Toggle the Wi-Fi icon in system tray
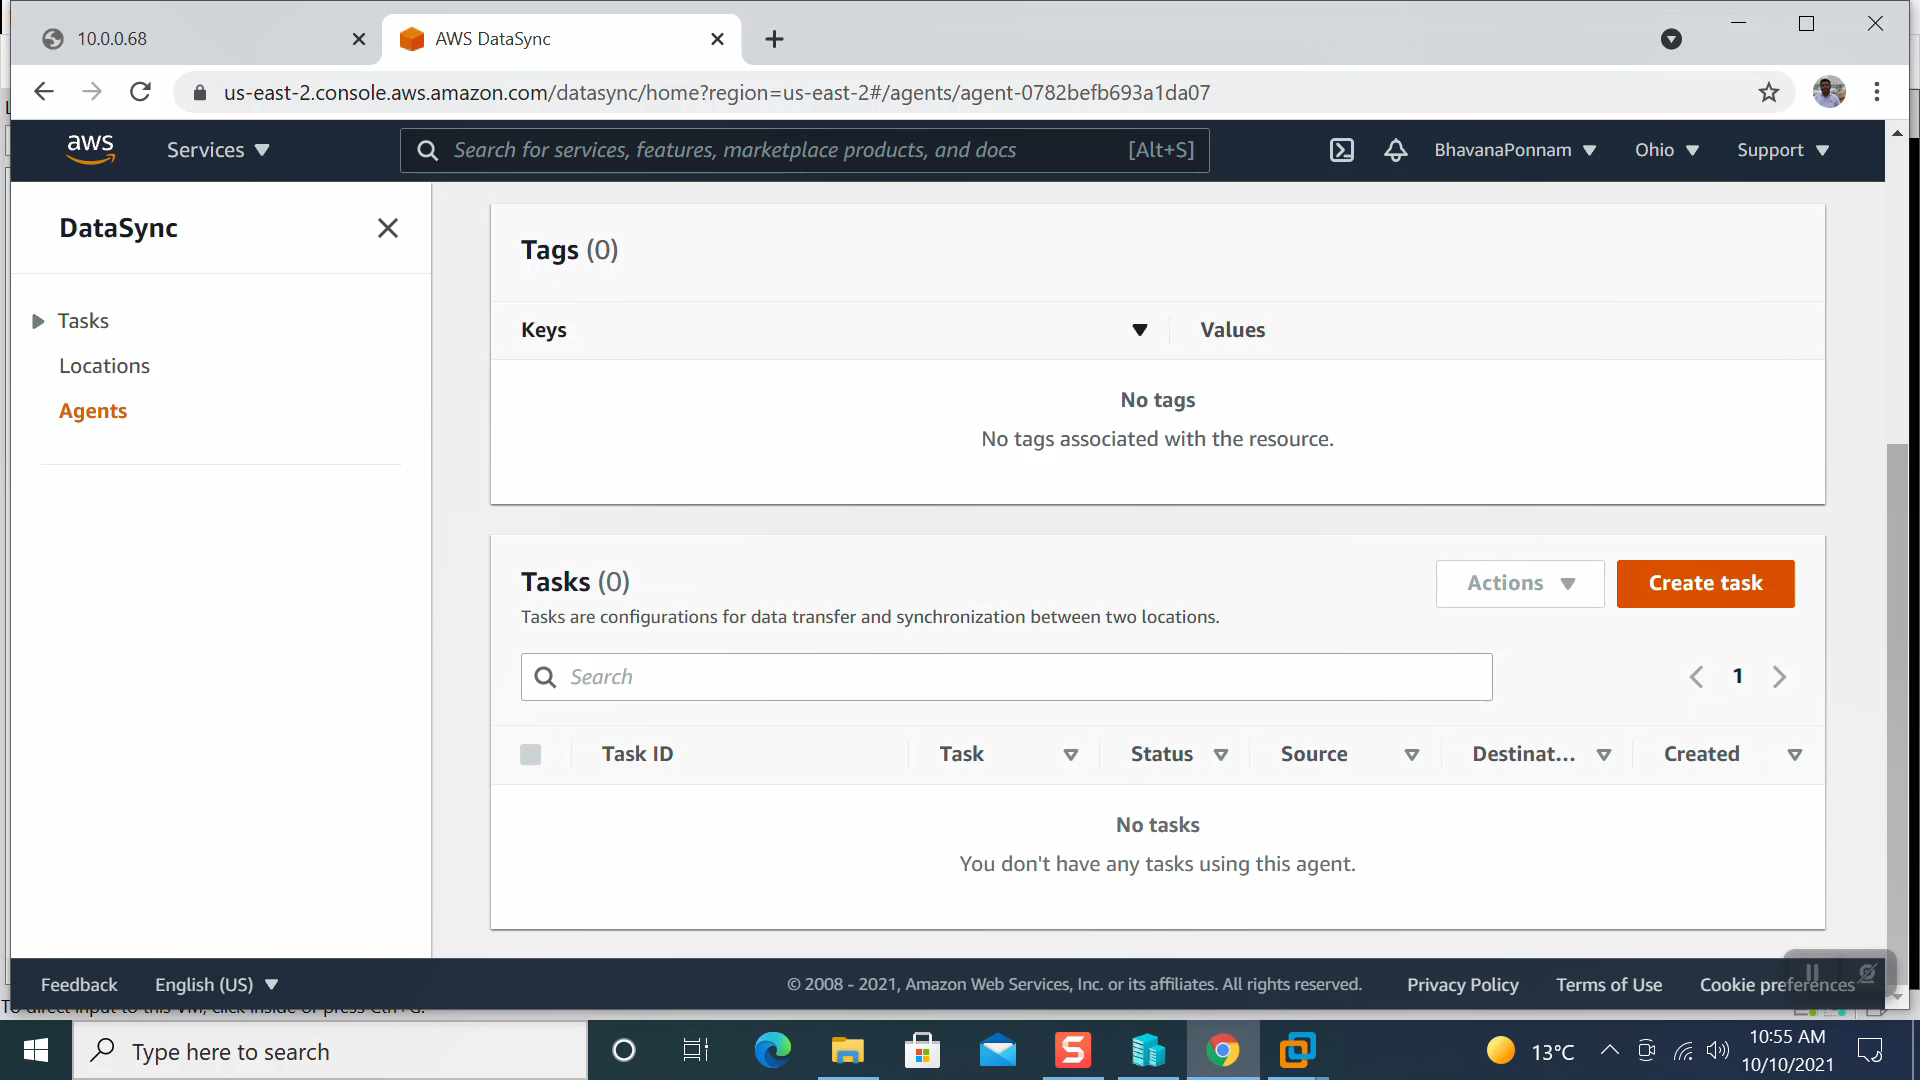This screenshot has width=1920, height=1080. (x=1683, y=1050)
